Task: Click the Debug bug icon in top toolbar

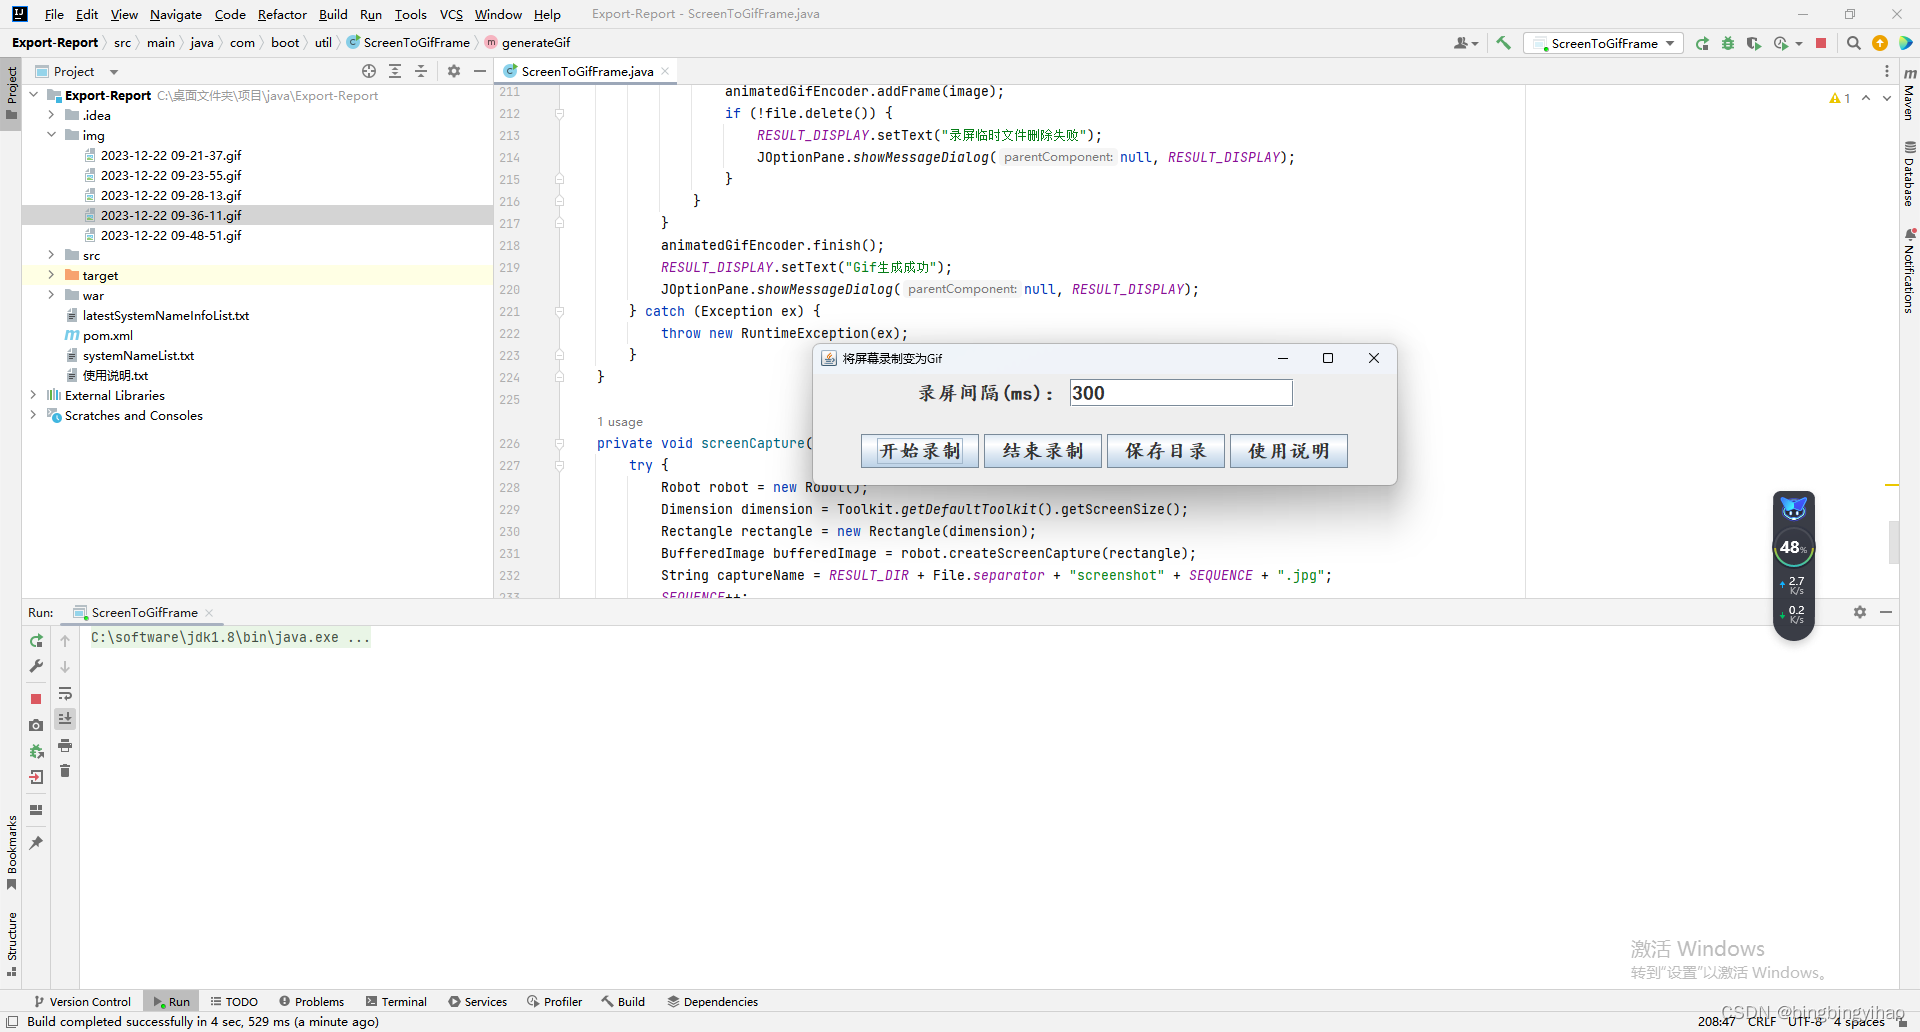Action: click(x=1728, y=43)
